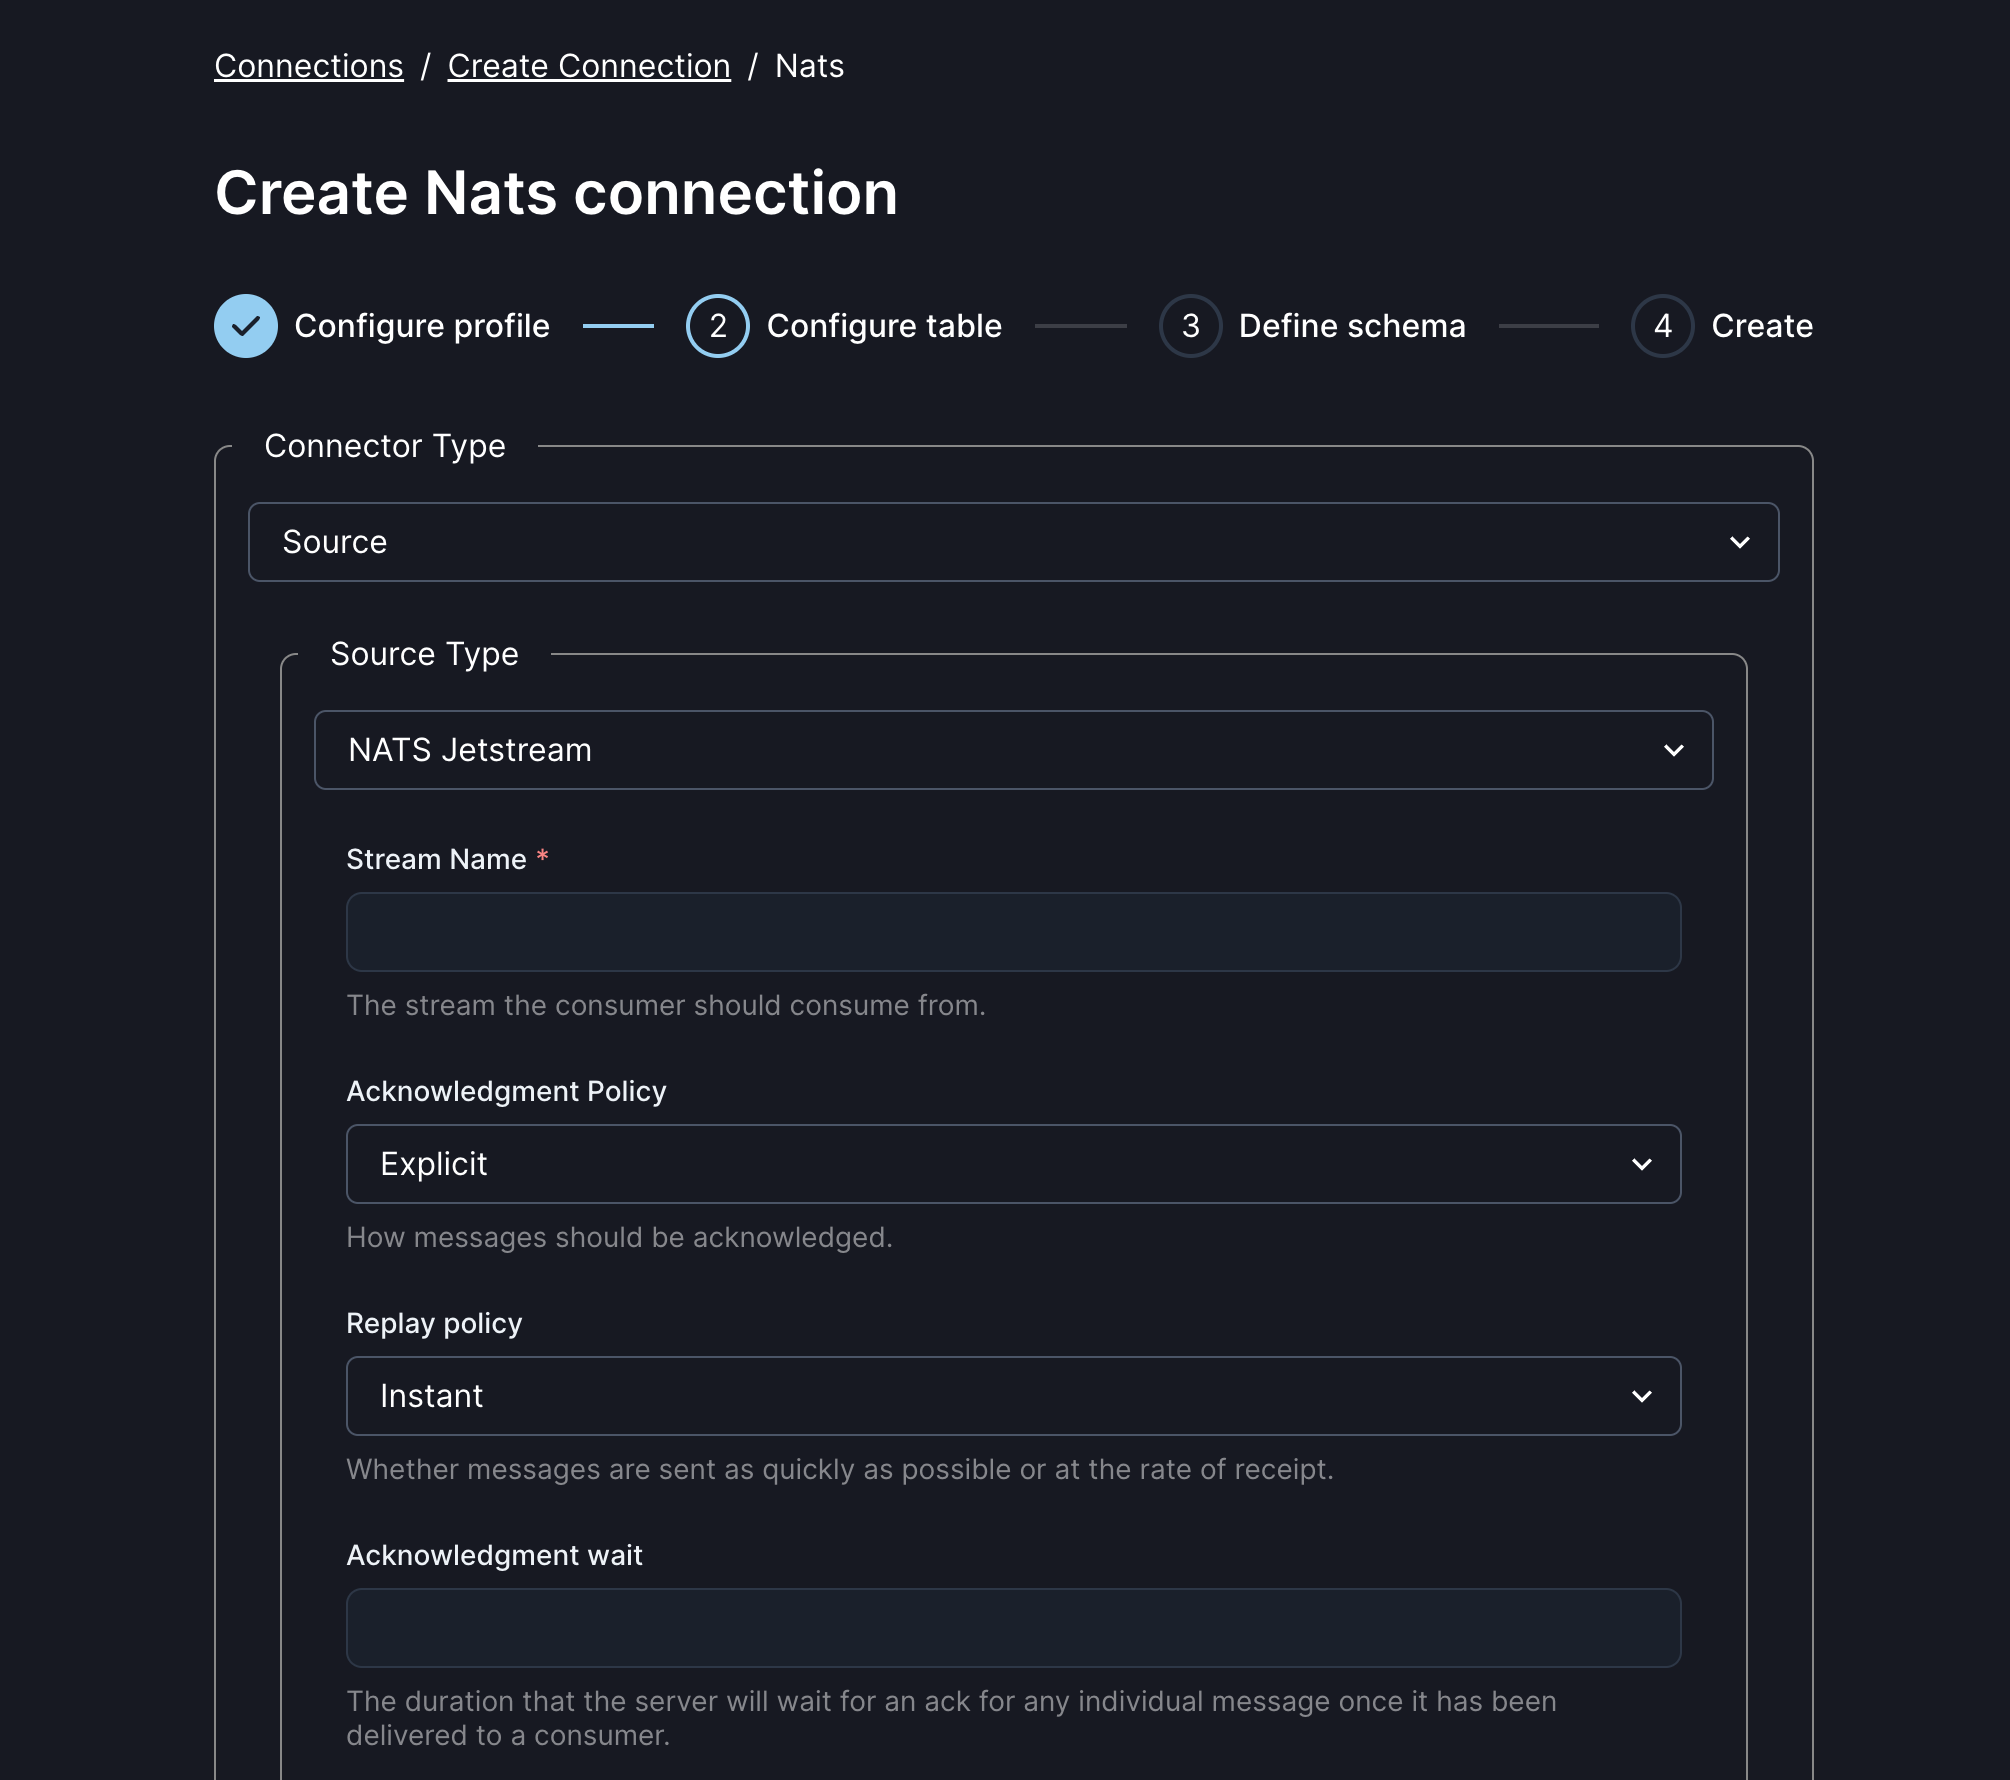Click the Stream Name input field
The height and width of the screenshot is (1780, 2010).
[x=1014, y=932]
